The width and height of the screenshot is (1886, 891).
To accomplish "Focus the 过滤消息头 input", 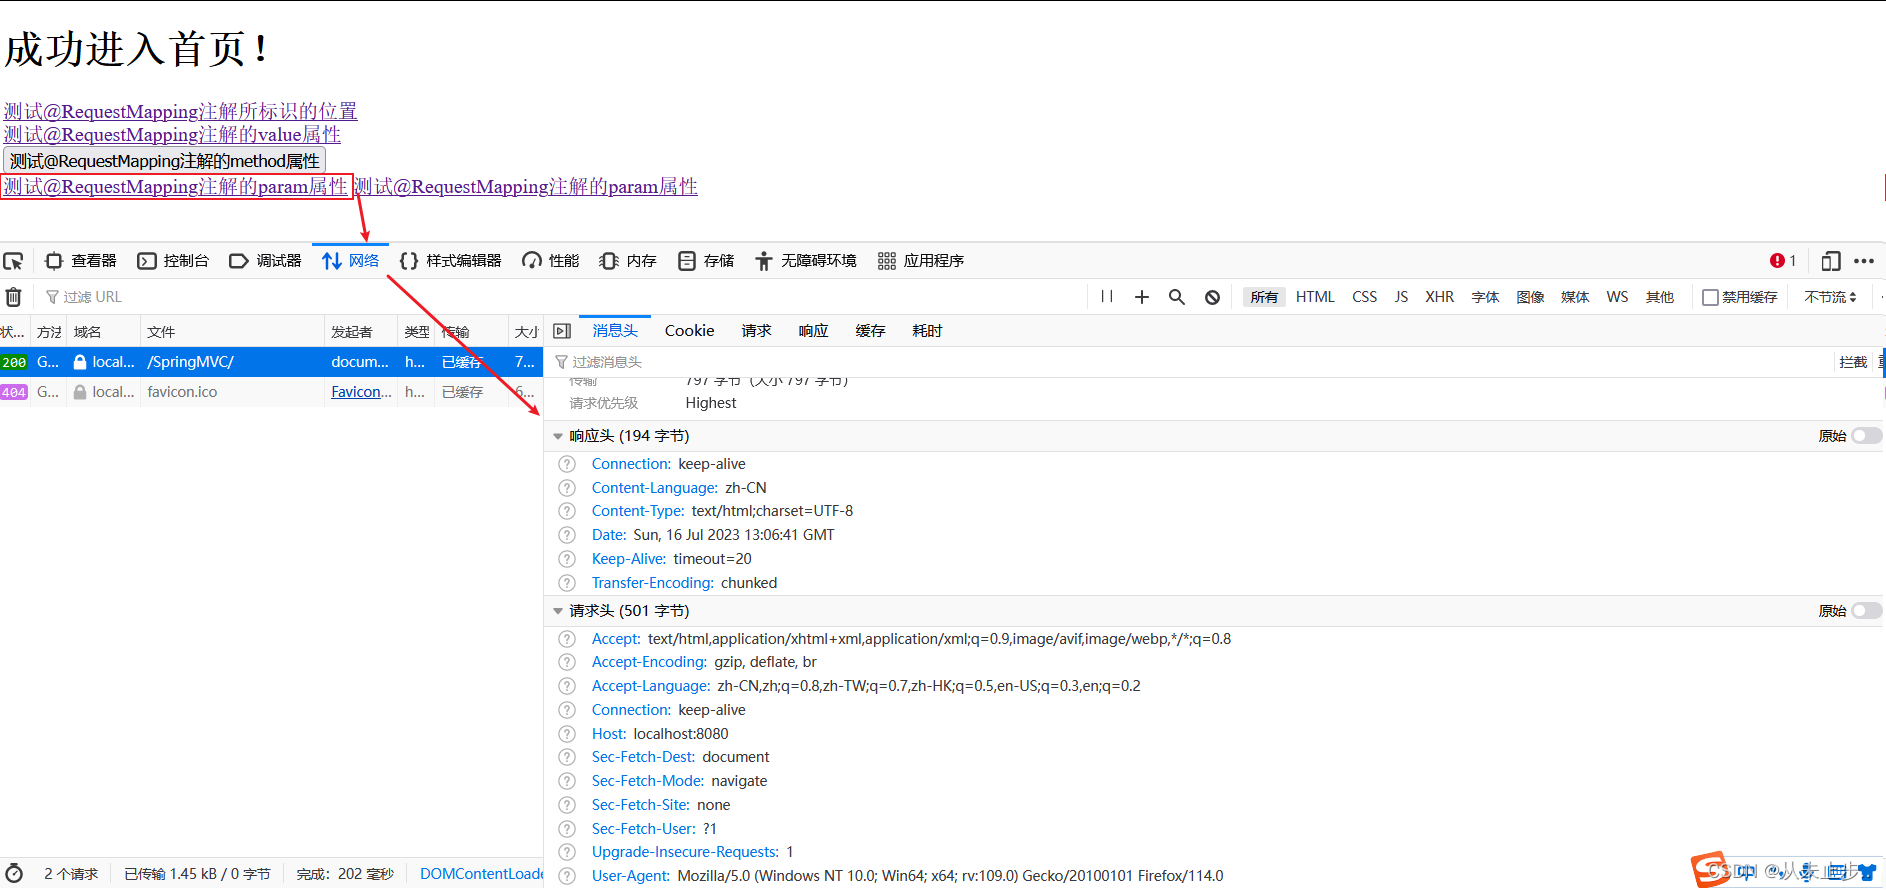I will click(1190, 362).
